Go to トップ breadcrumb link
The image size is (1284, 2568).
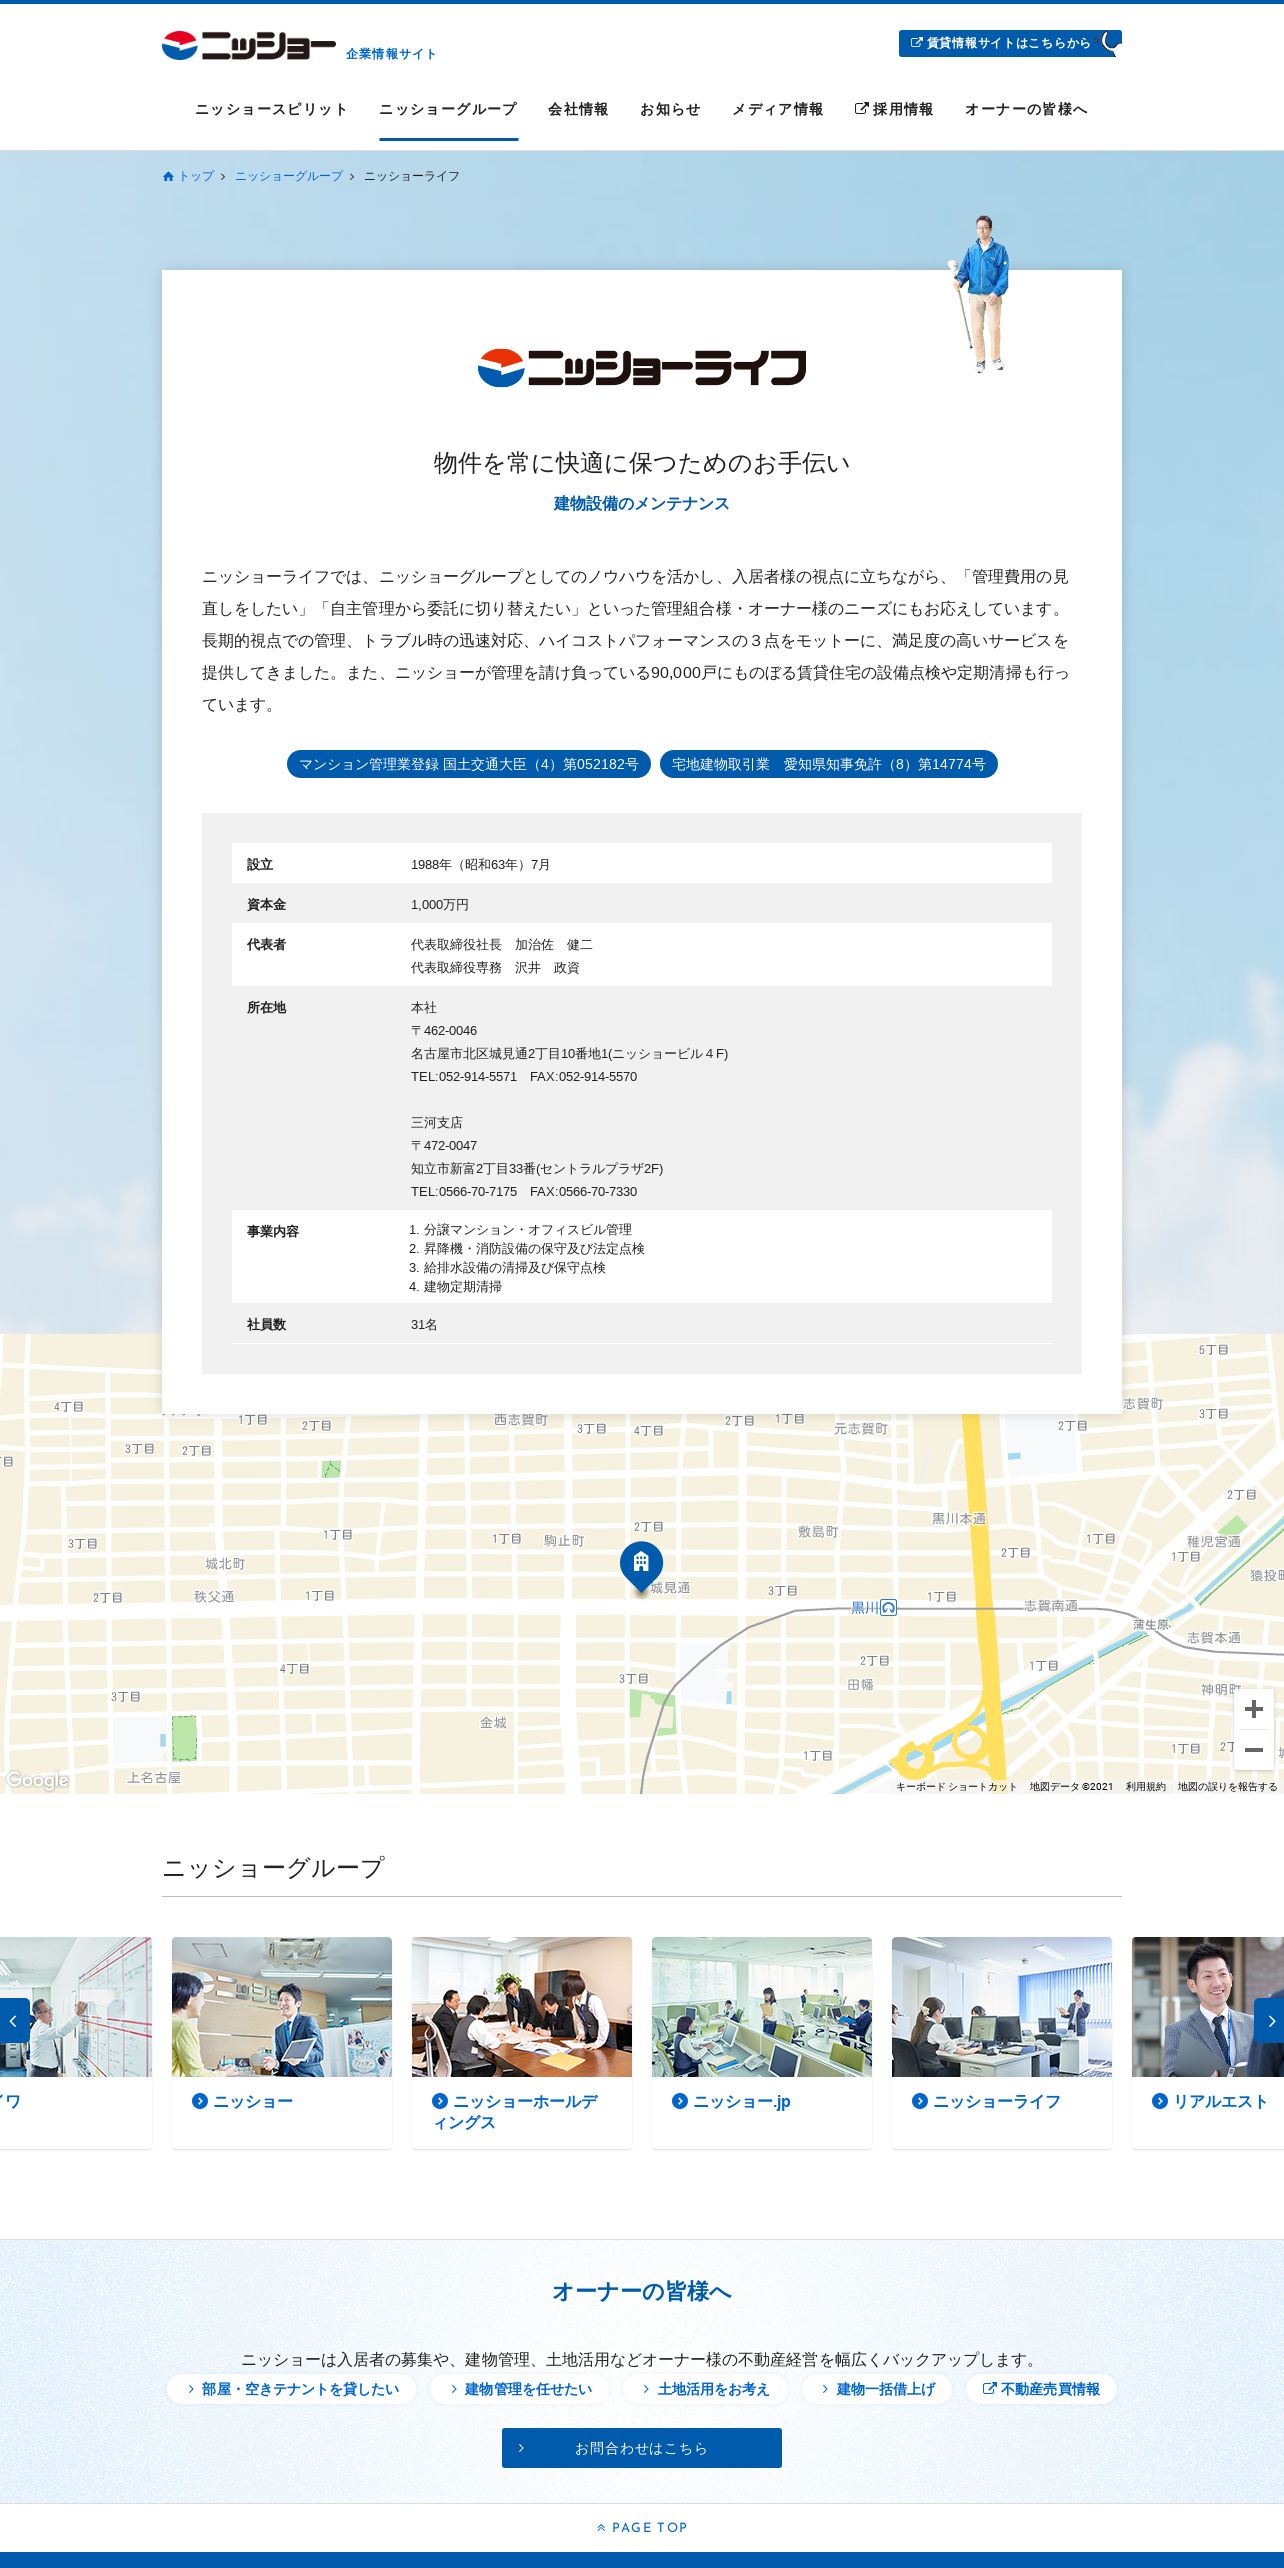[x=196, y=176]
